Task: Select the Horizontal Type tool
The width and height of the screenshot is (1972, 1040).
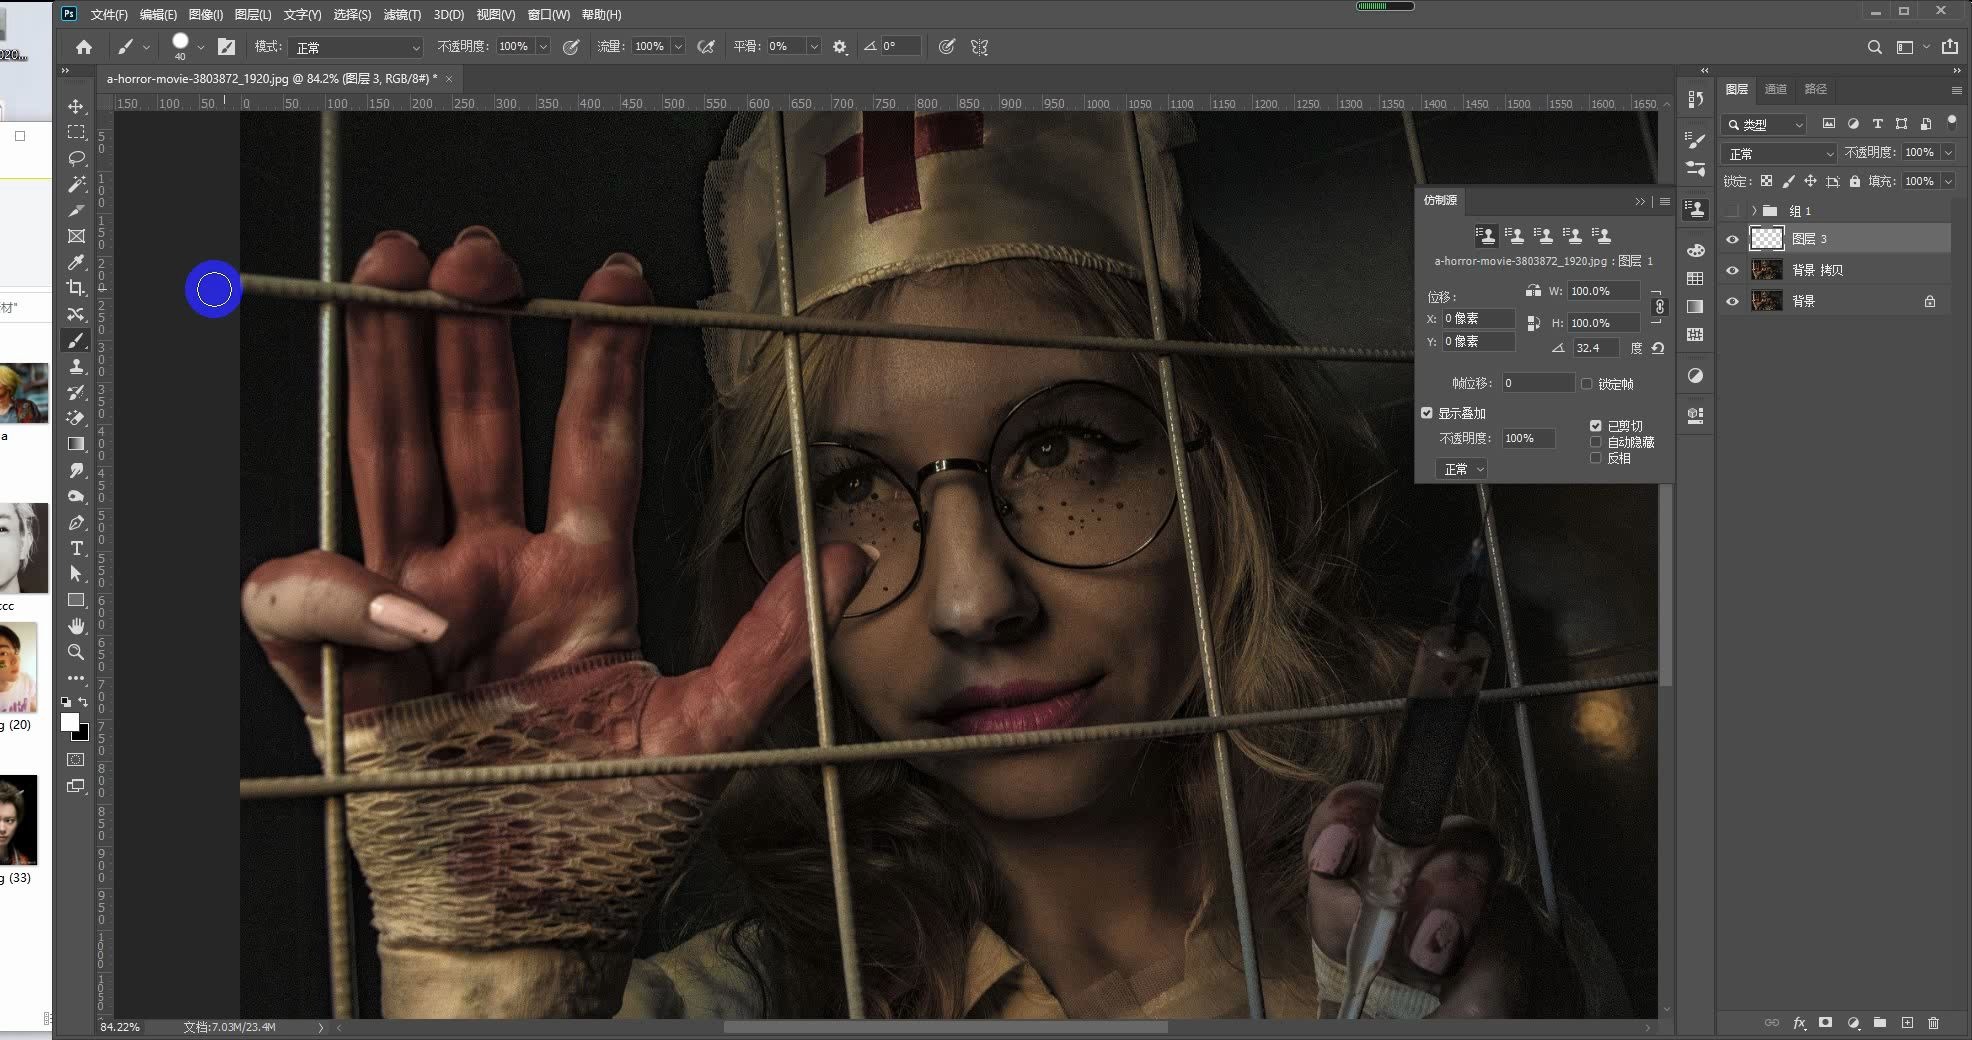Action: click(x=76, y=548)
